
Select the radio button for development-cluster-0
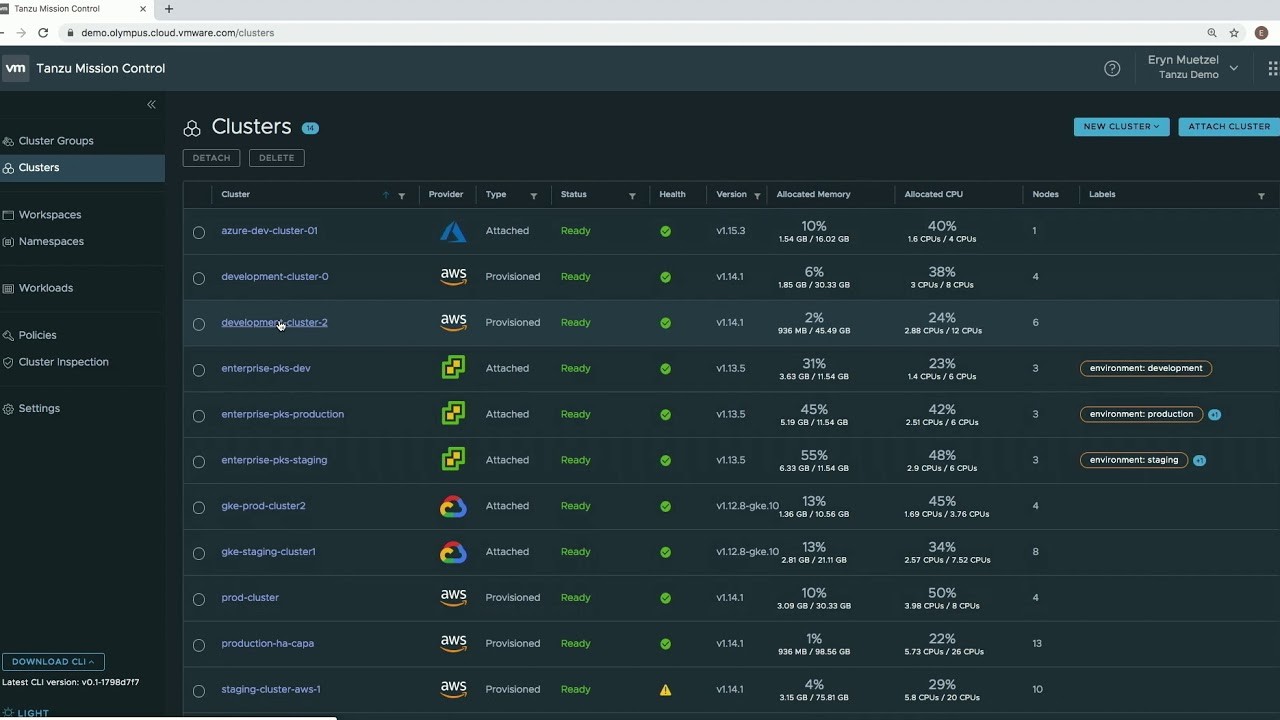point(199,278)
